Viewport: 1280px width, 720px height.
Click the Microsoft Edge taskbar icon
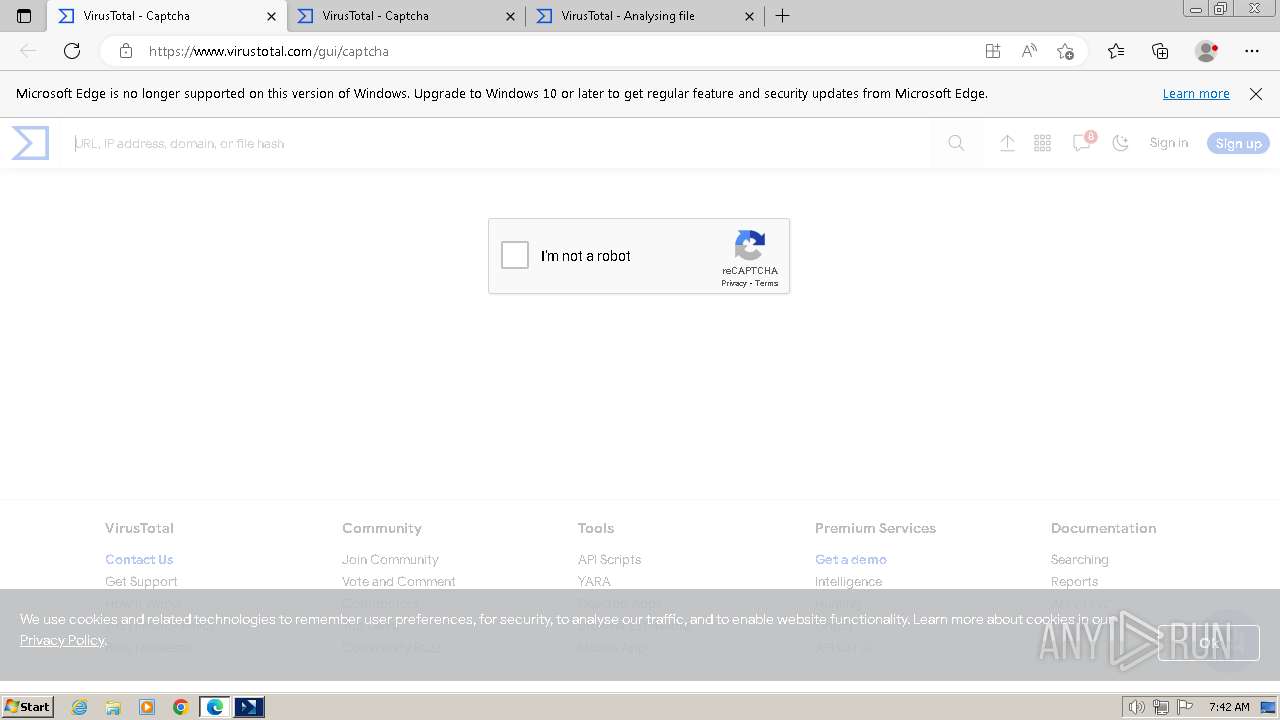pos(215,707)
